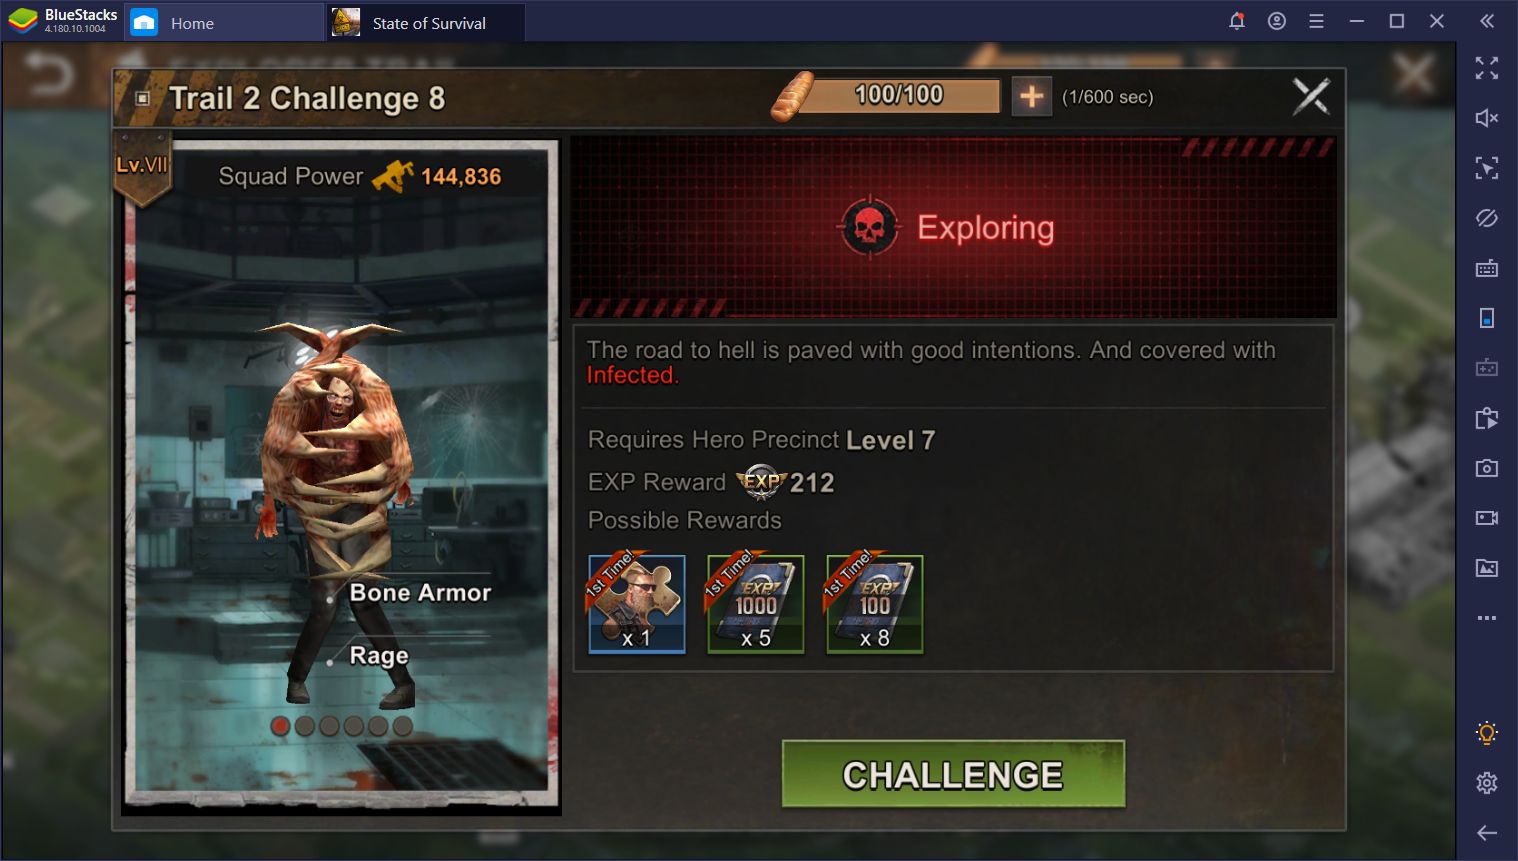Viewport: 1518px width, 861px height.
Task: Select the EXP 100 book reward
Action: [875, 603]
